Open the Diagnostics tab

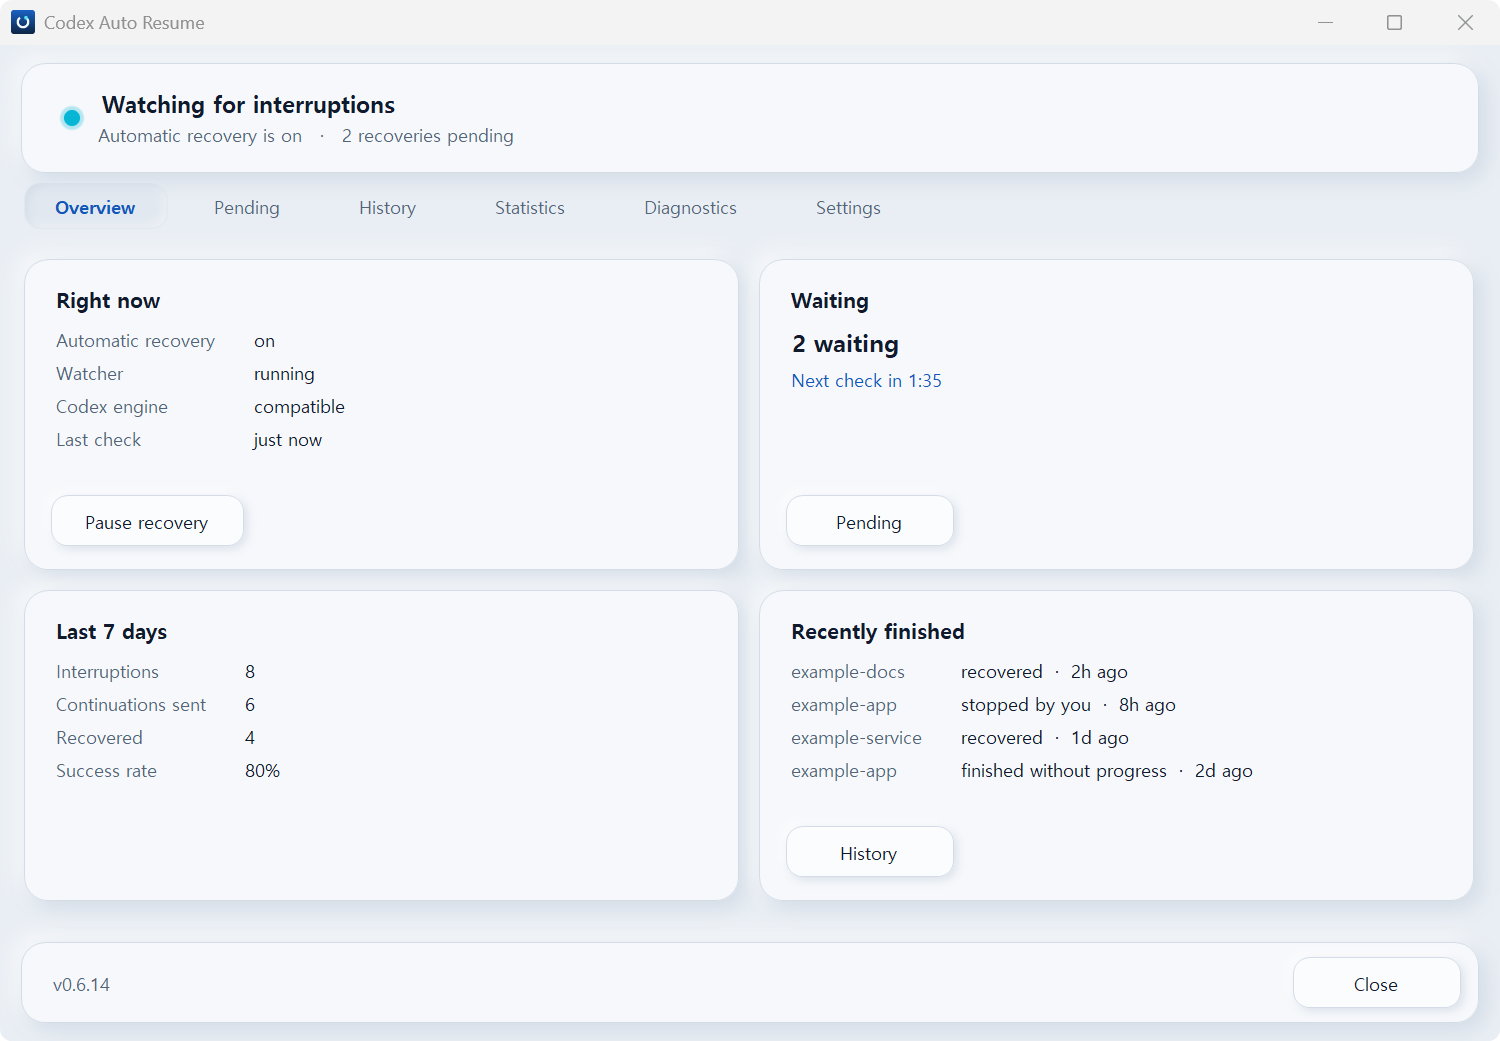(690, 207)
